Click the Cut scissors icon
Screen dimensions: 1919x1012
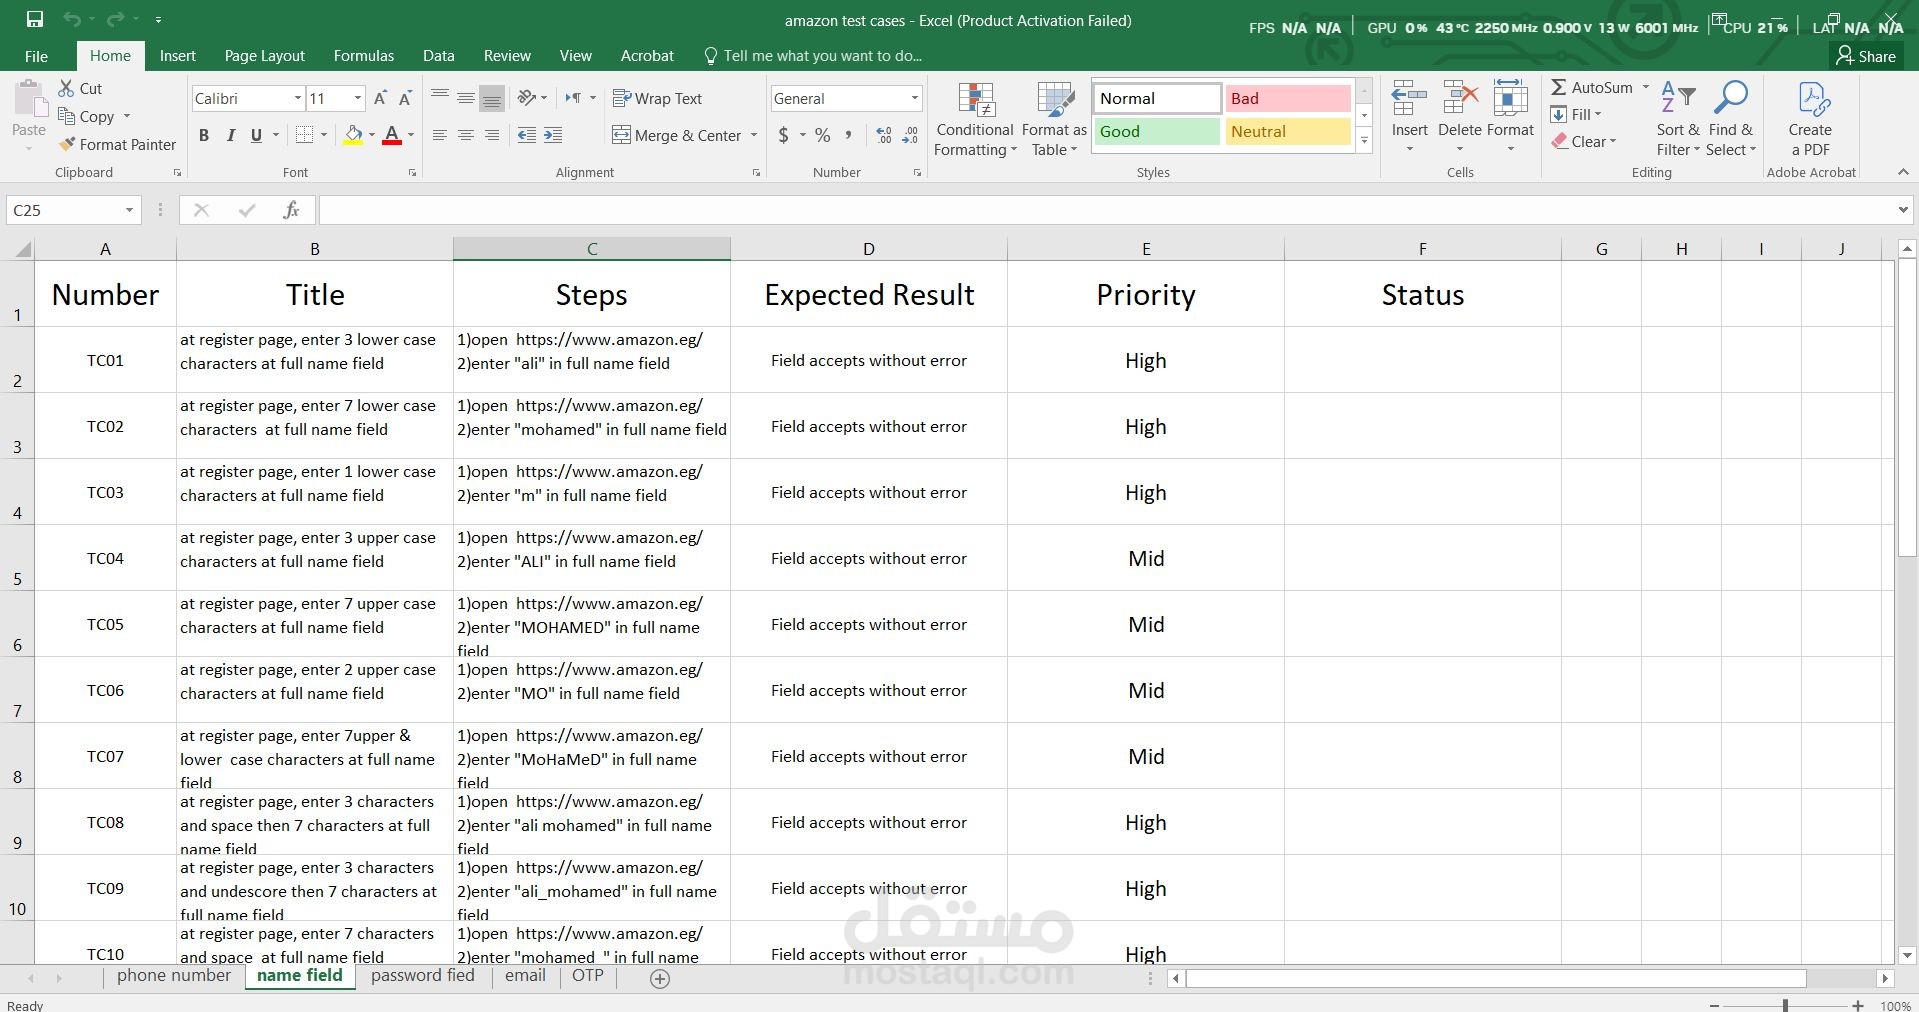tap(66, 88)
